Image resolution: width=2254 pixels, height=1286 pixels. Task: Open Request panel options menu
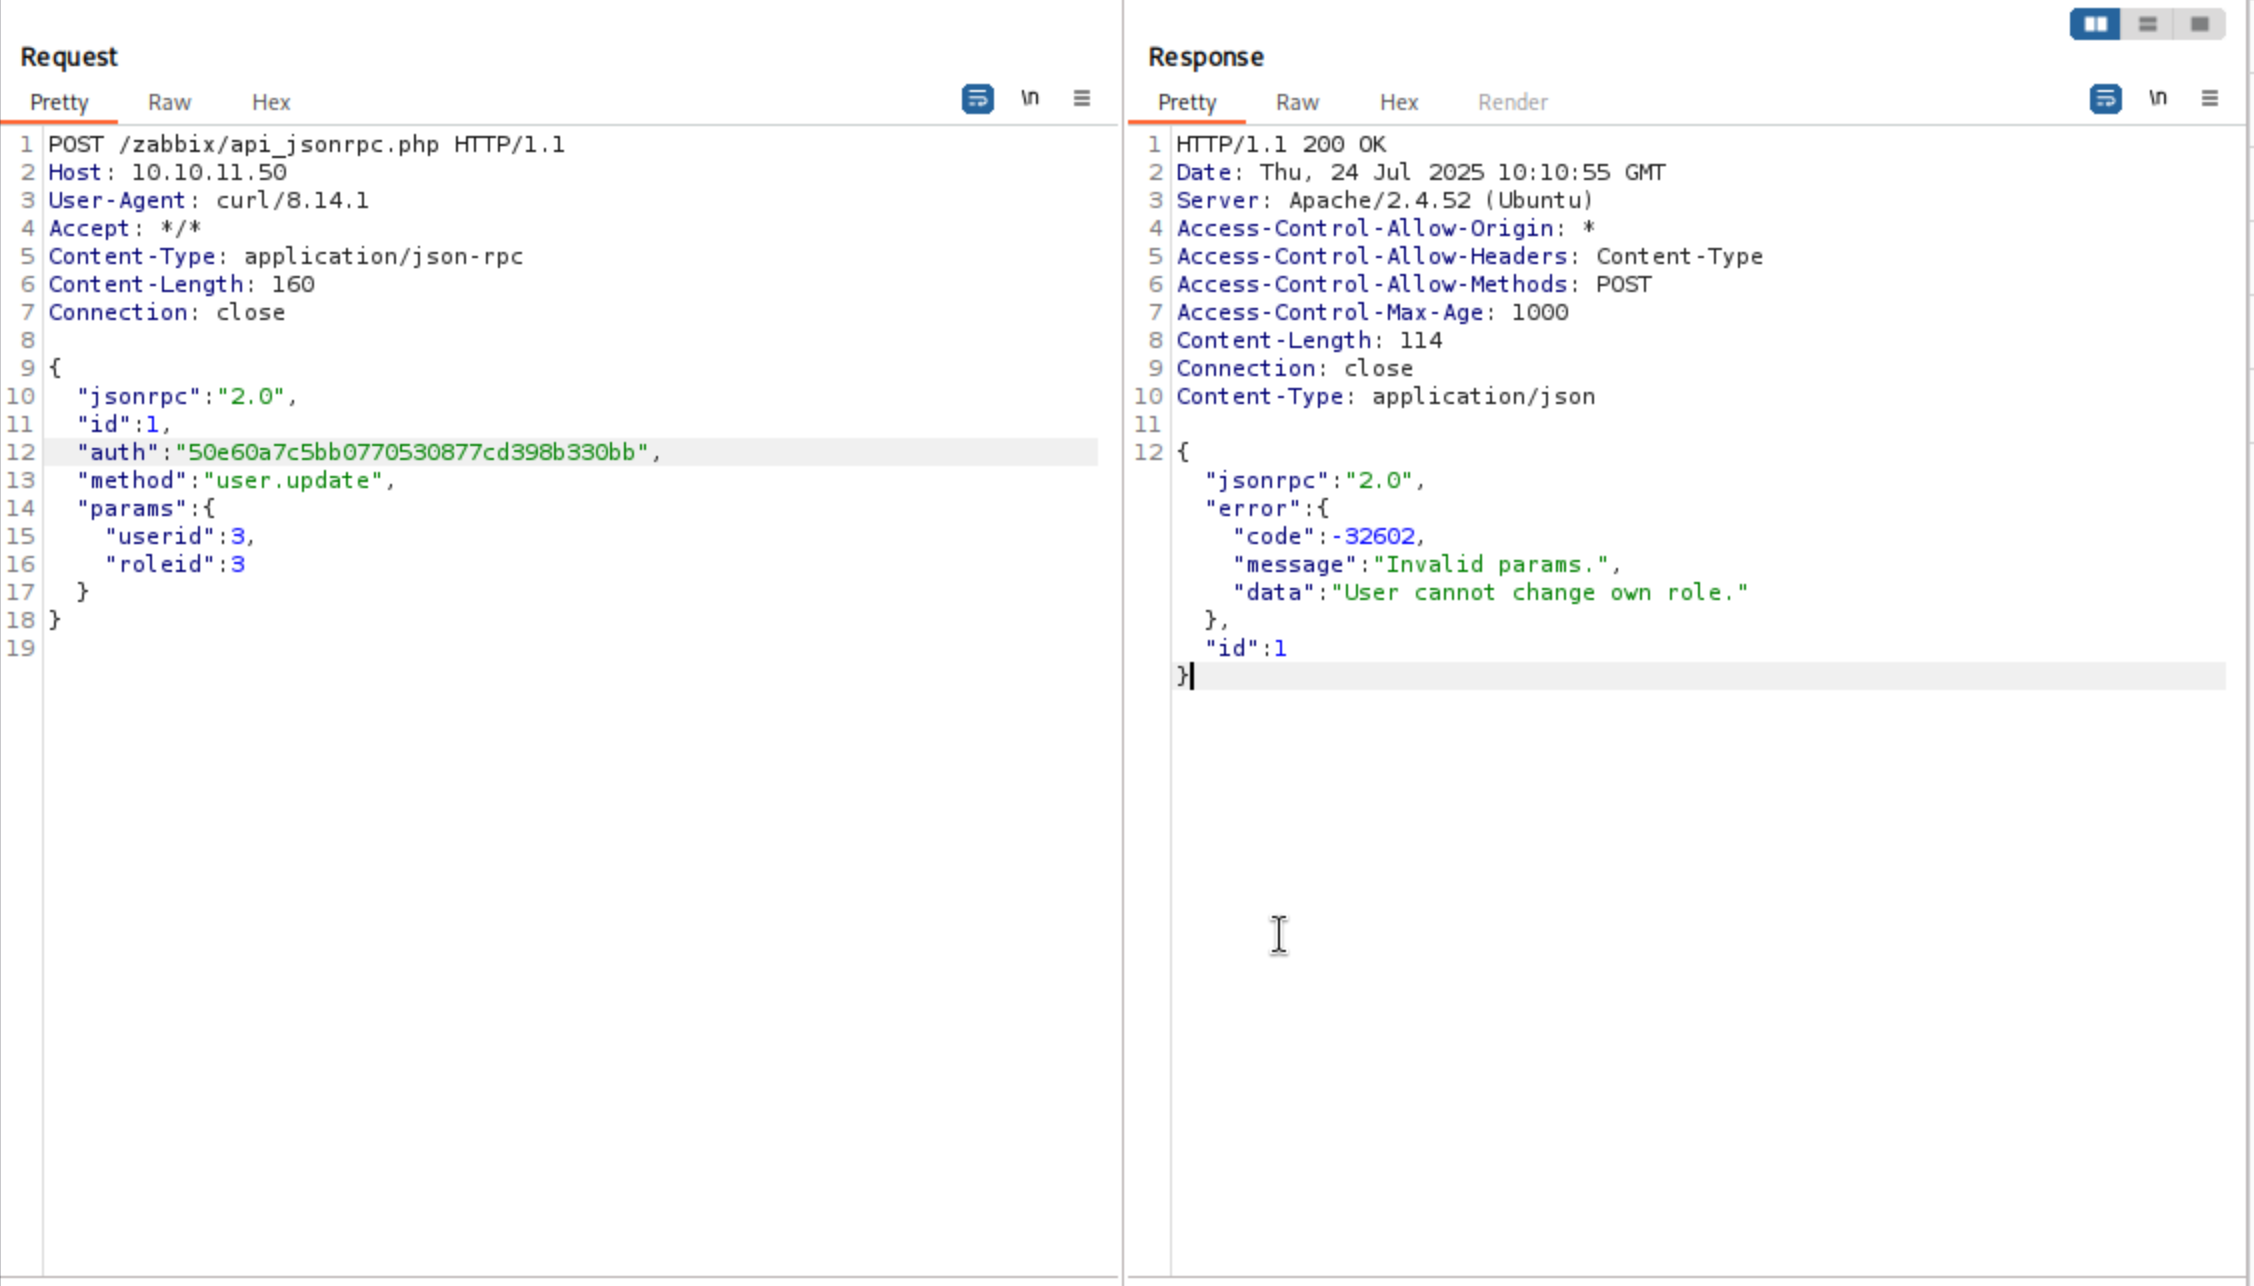coord(1082,98)
